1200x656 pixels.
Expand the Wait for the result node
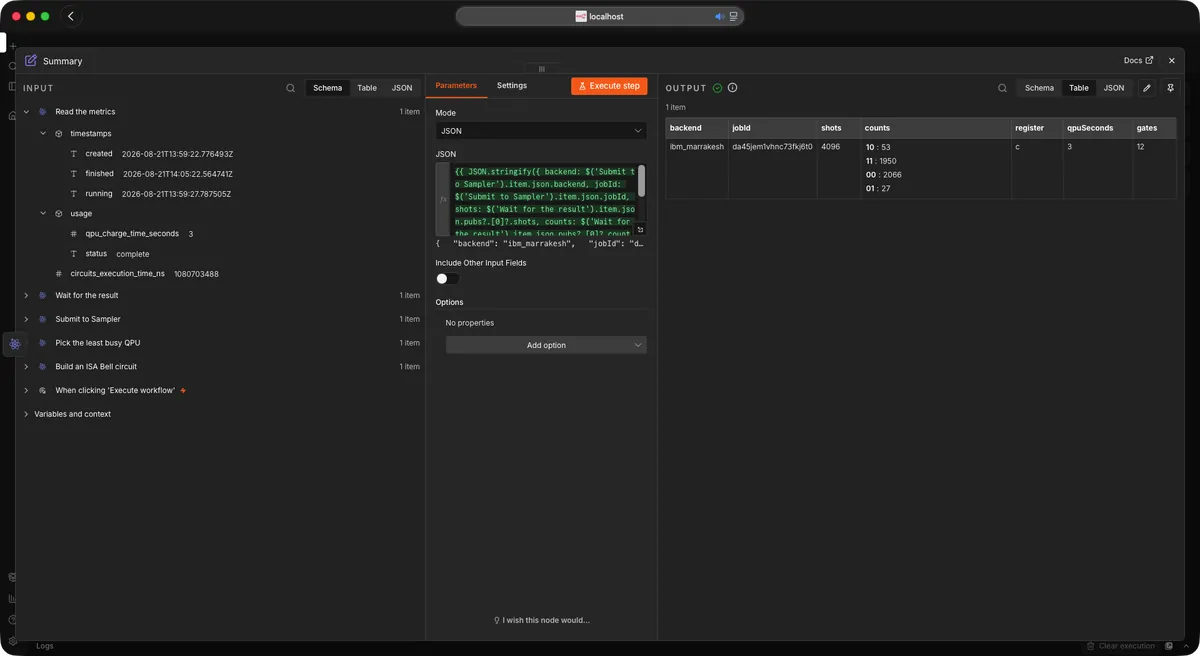pos(26,296)
